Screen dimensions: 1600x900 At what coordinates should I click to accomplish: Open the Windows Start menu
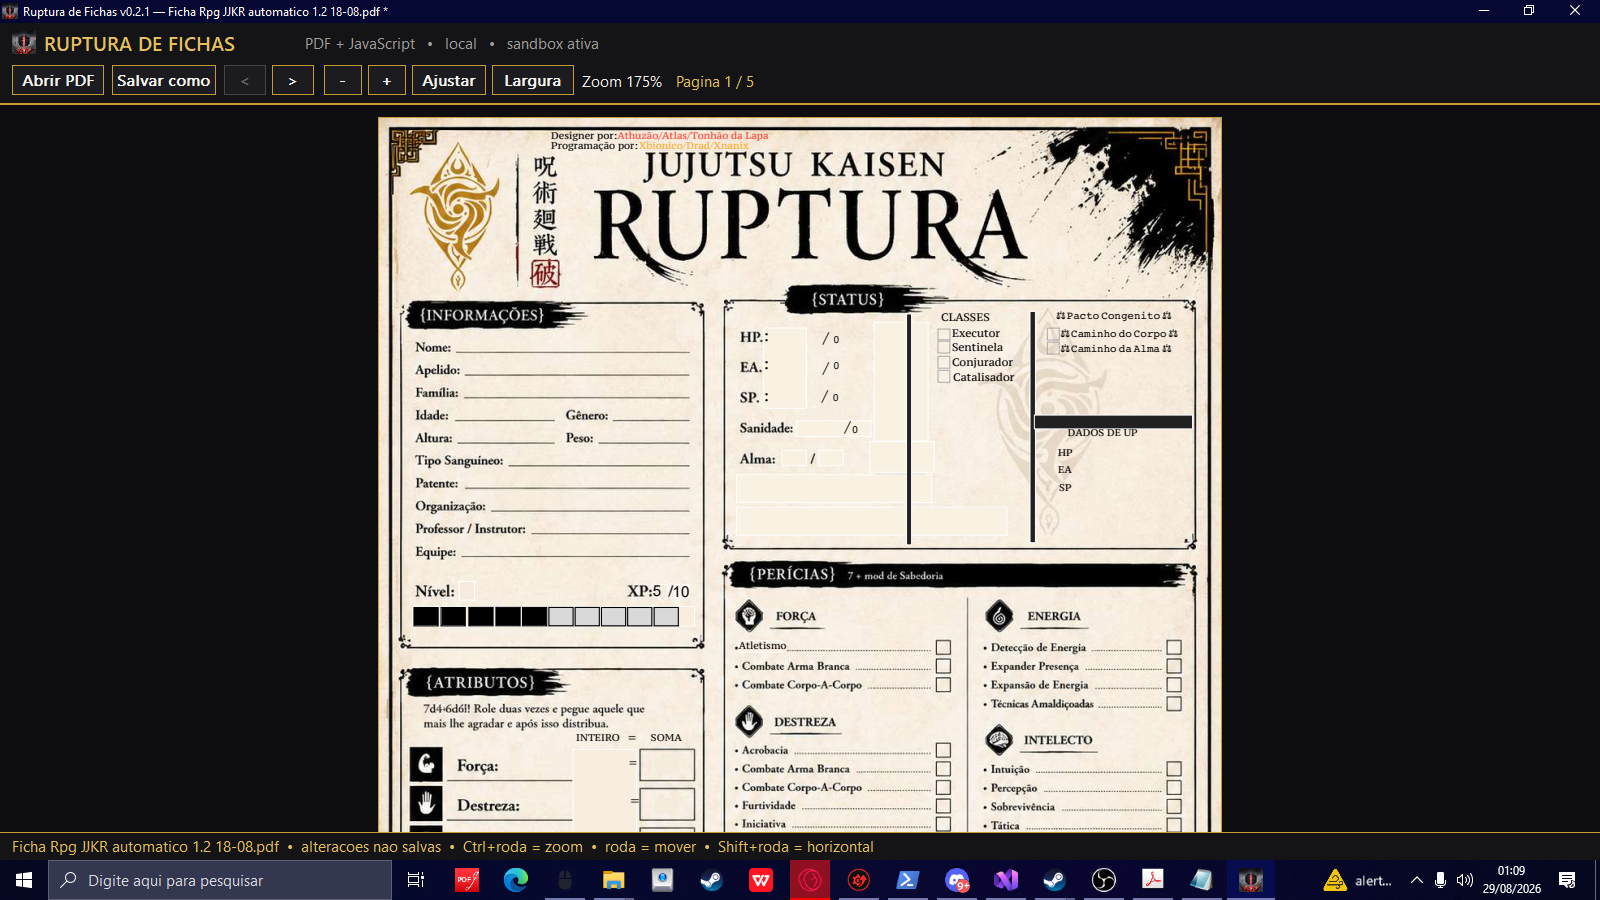pyautogui.click(x=24, y=880)
